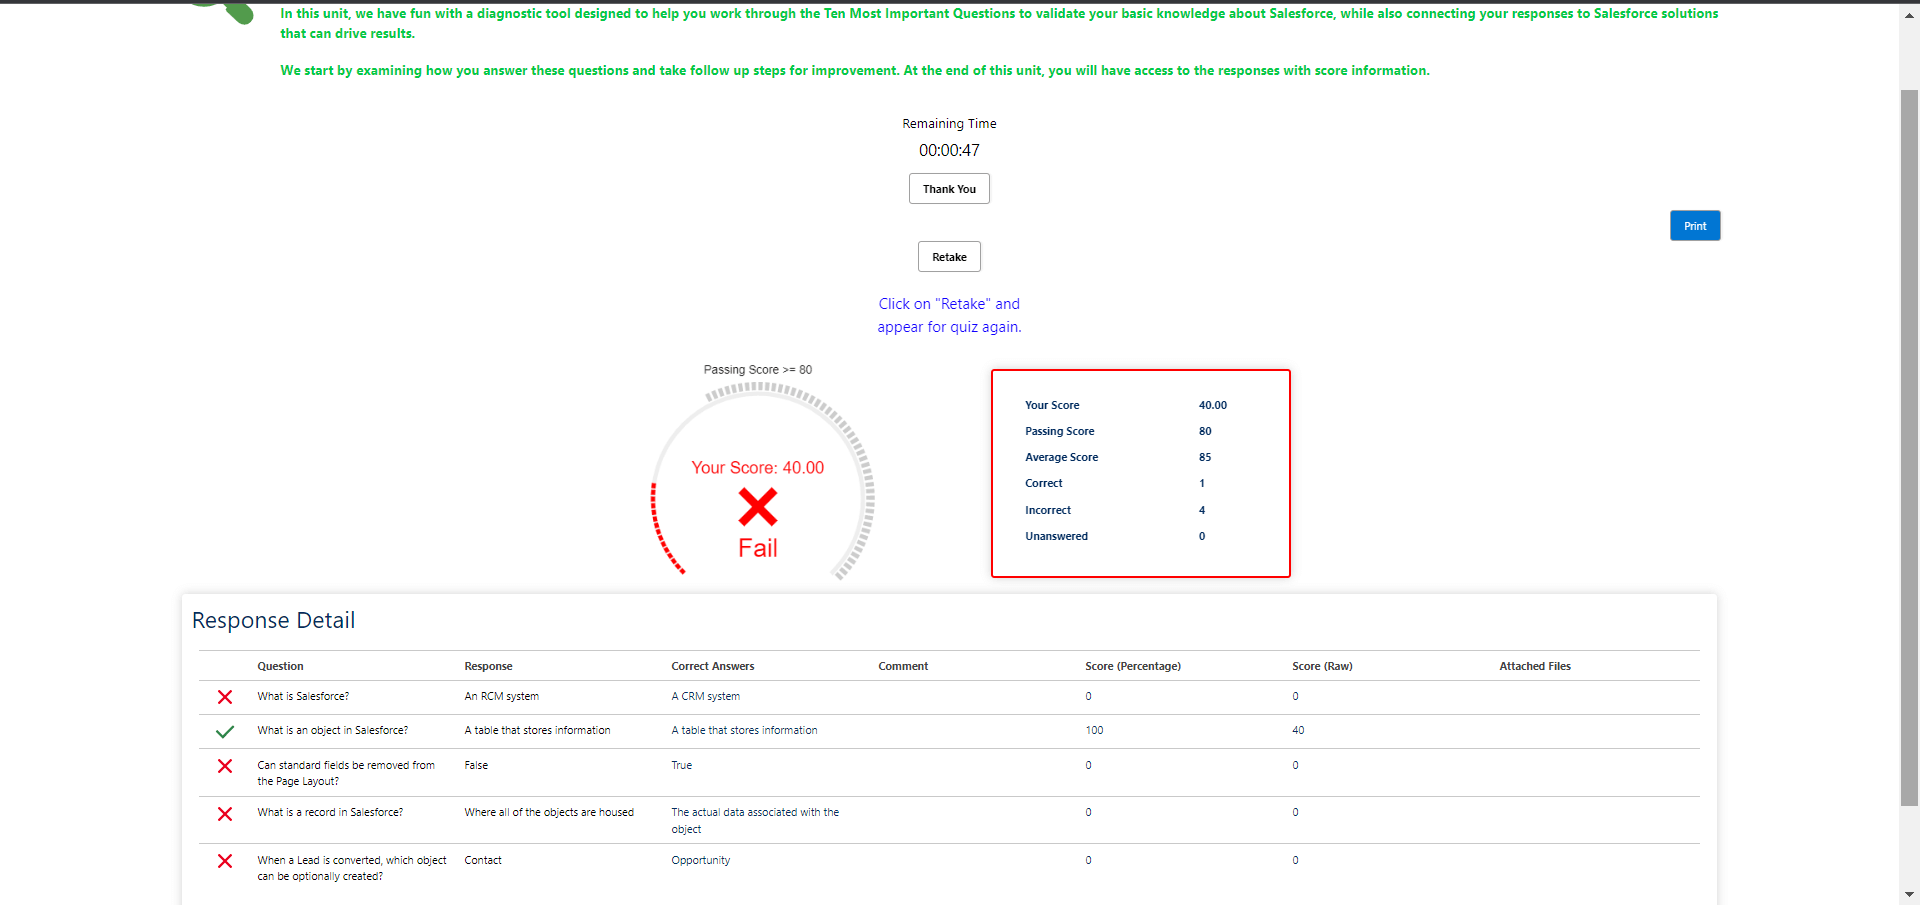
Task: Click the 'Your Score: 40.00' gauge text
Action: point(757,468)
